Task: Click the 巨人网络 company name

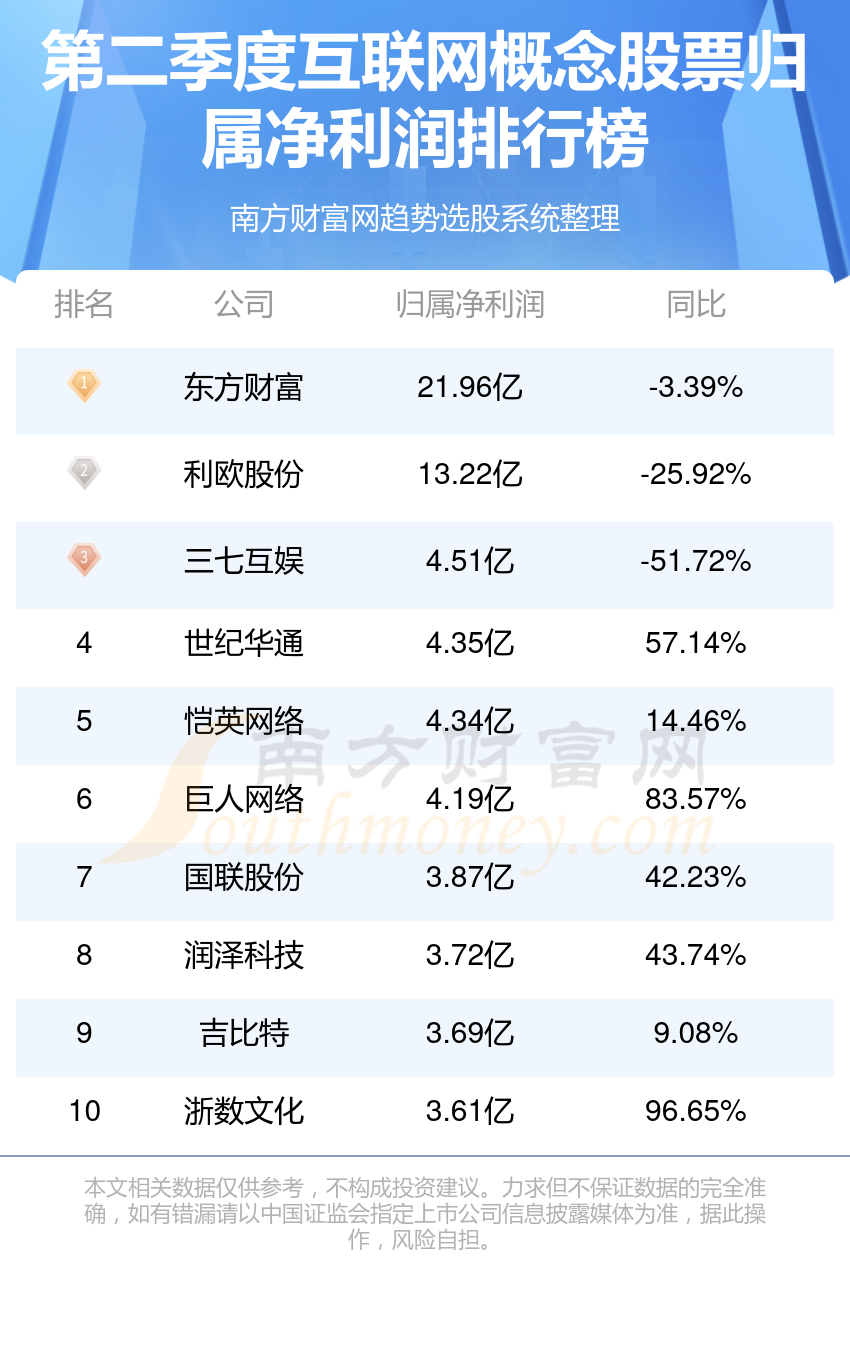Action: pyautogui.click(x=244, y=798)
